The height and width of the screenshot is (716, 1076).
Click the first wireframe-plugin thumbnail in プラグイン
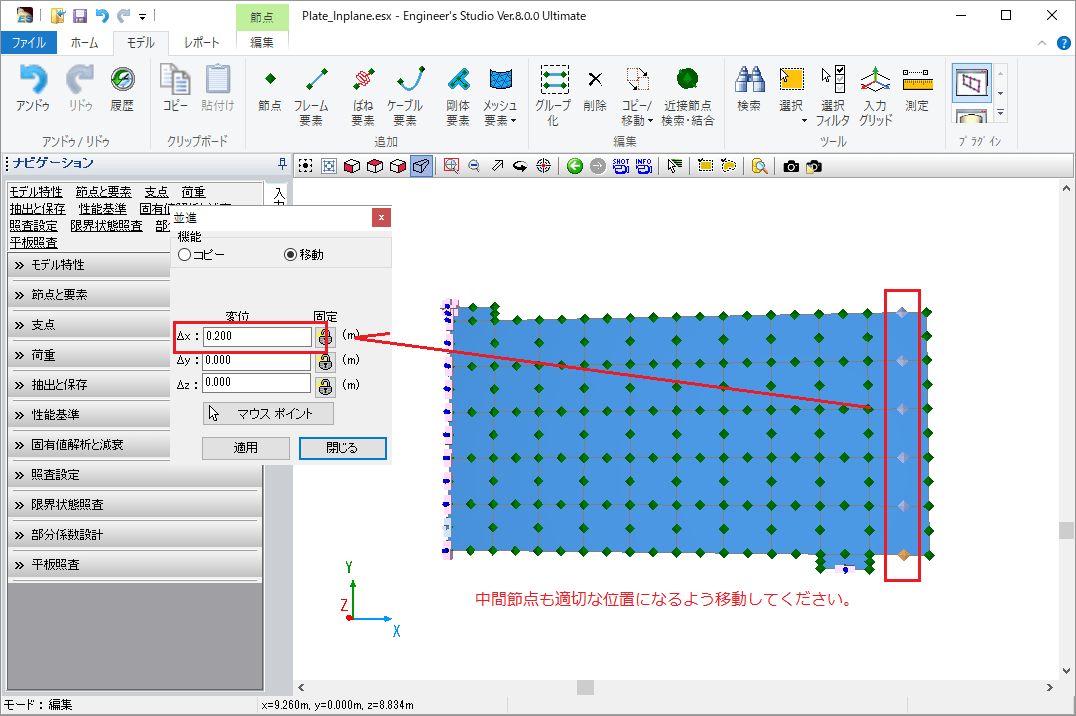click(972, 83)
